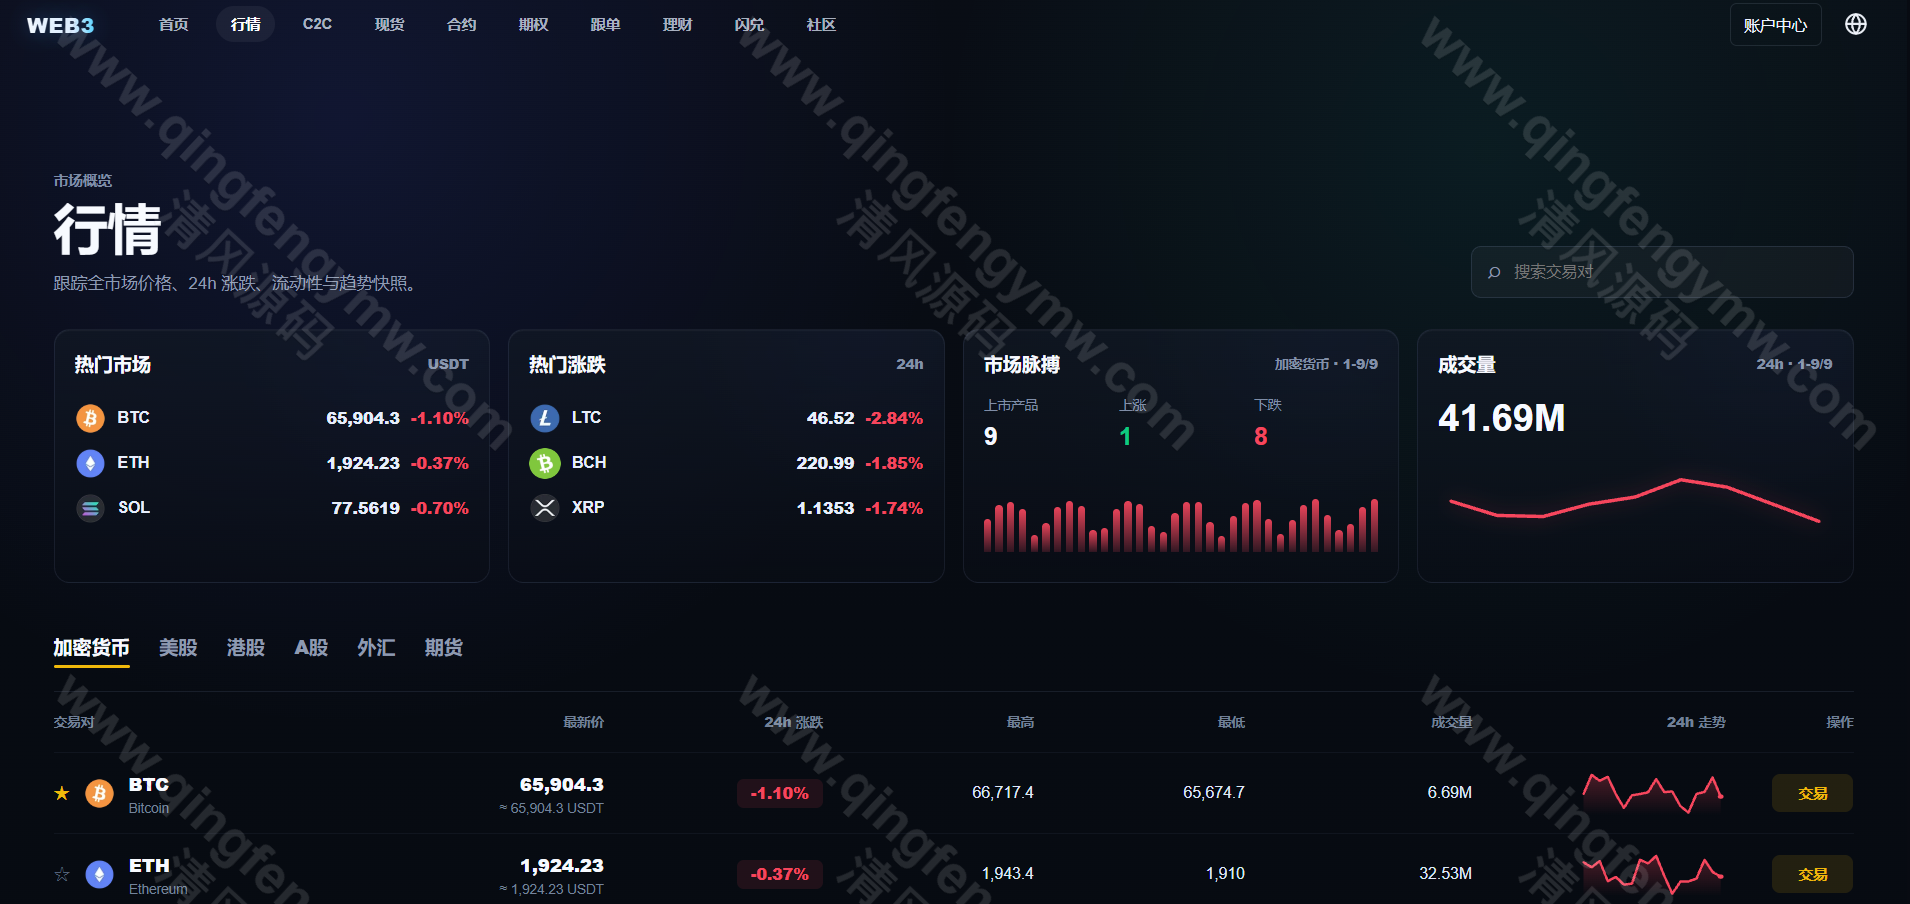This screenshot has width=1910, height=904.
Task: Click the 搜索交易对 search field
Action: point(1662,272)
